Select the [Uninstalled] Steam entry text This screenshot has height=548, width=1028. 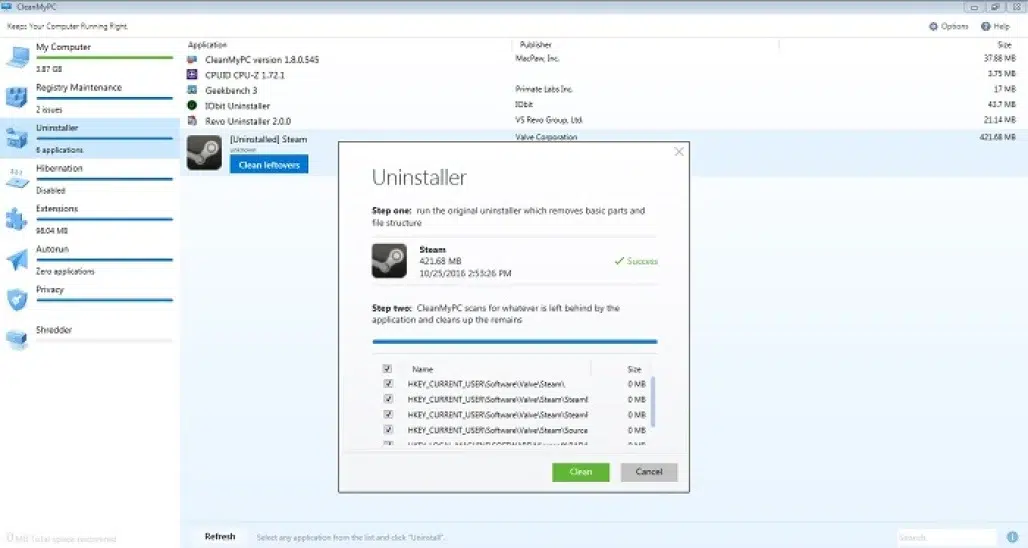[x=268, y=140]
